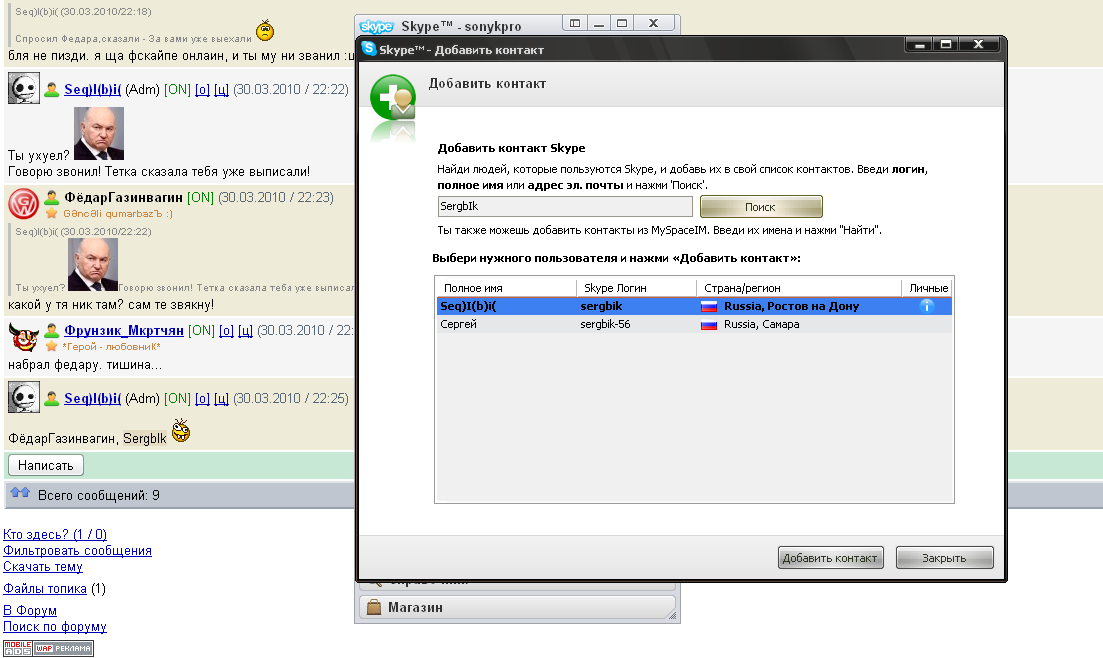Viewport: 1103px width, 658px height.
Task: Click the Russian flag in the Ростов на Дону row
Action: tap(708, 306)
